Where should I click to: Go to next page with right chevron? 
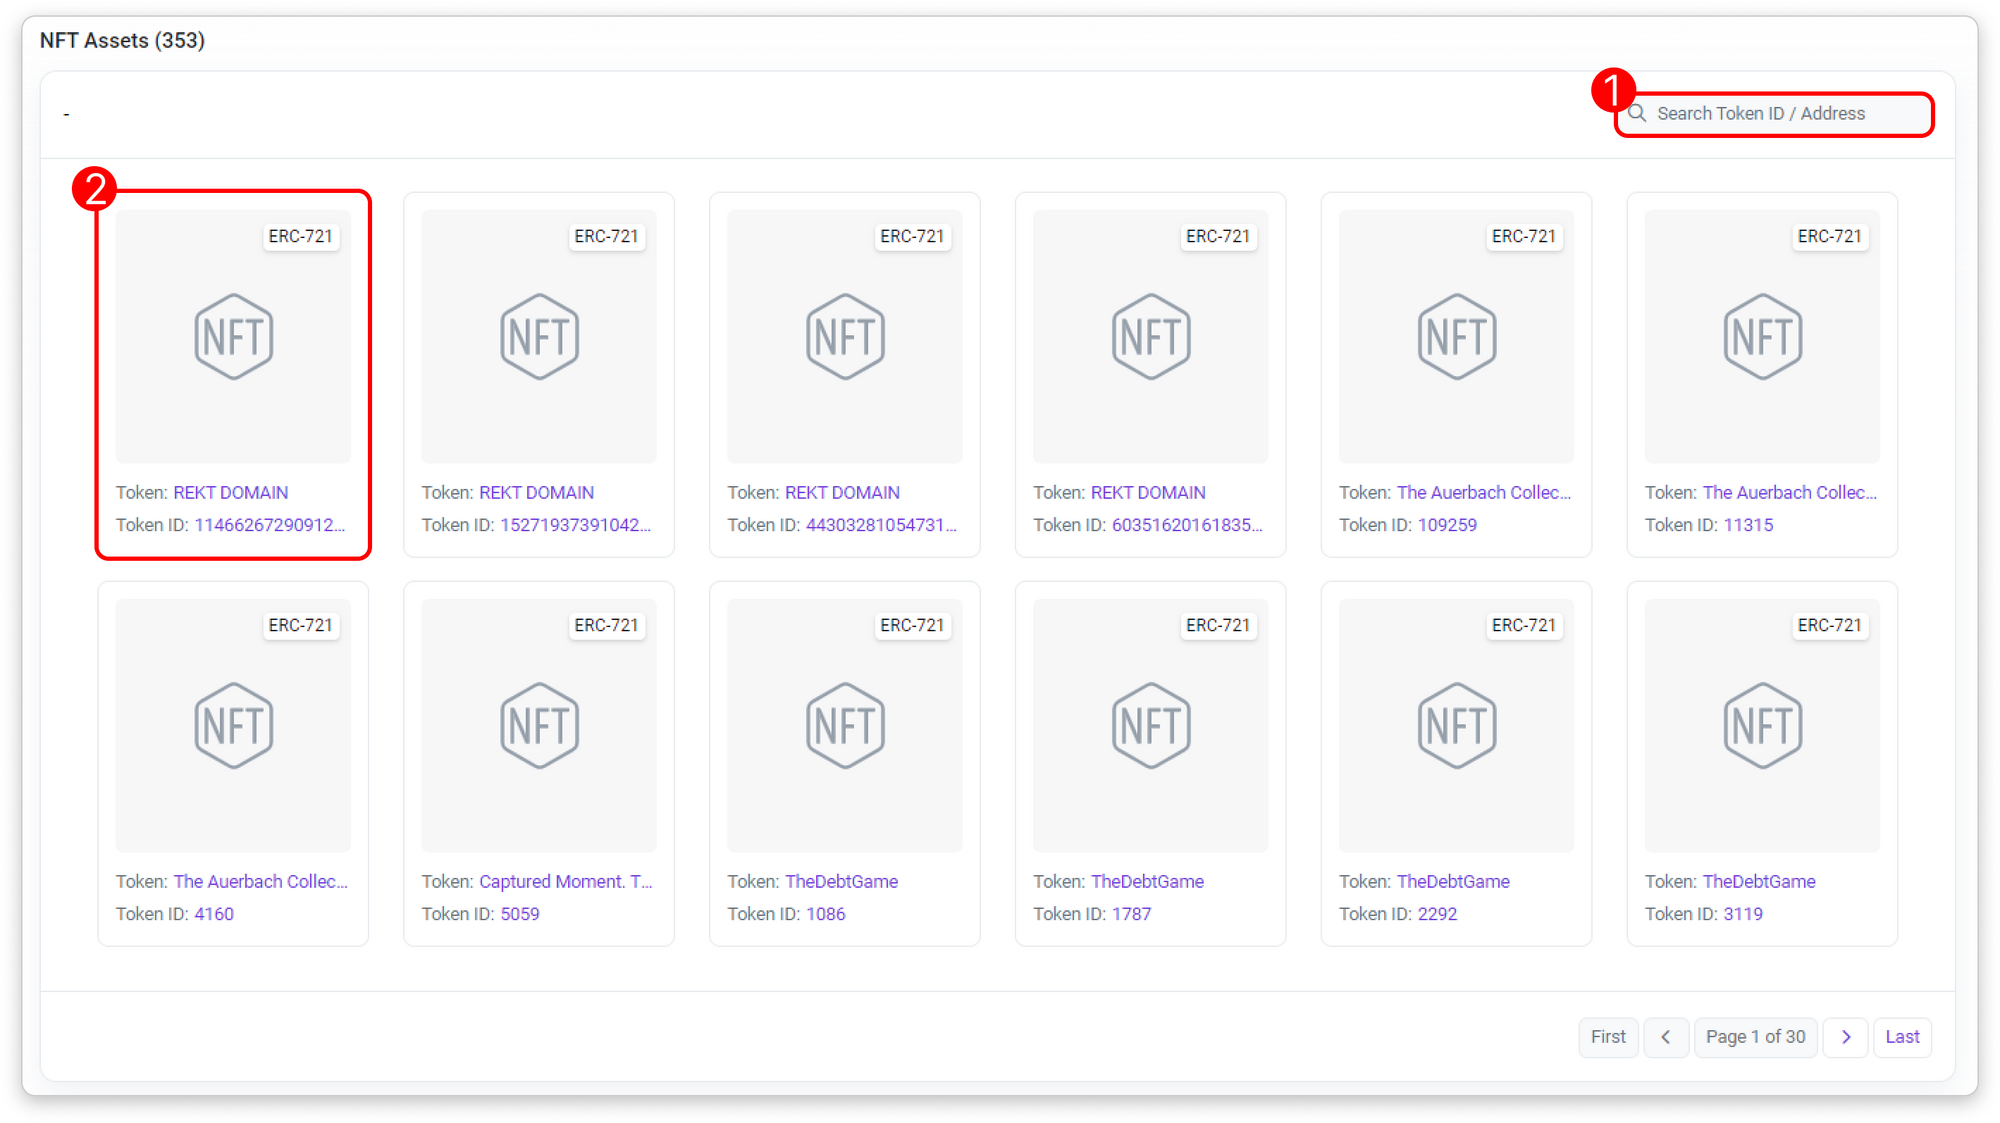(1846, 1037)
